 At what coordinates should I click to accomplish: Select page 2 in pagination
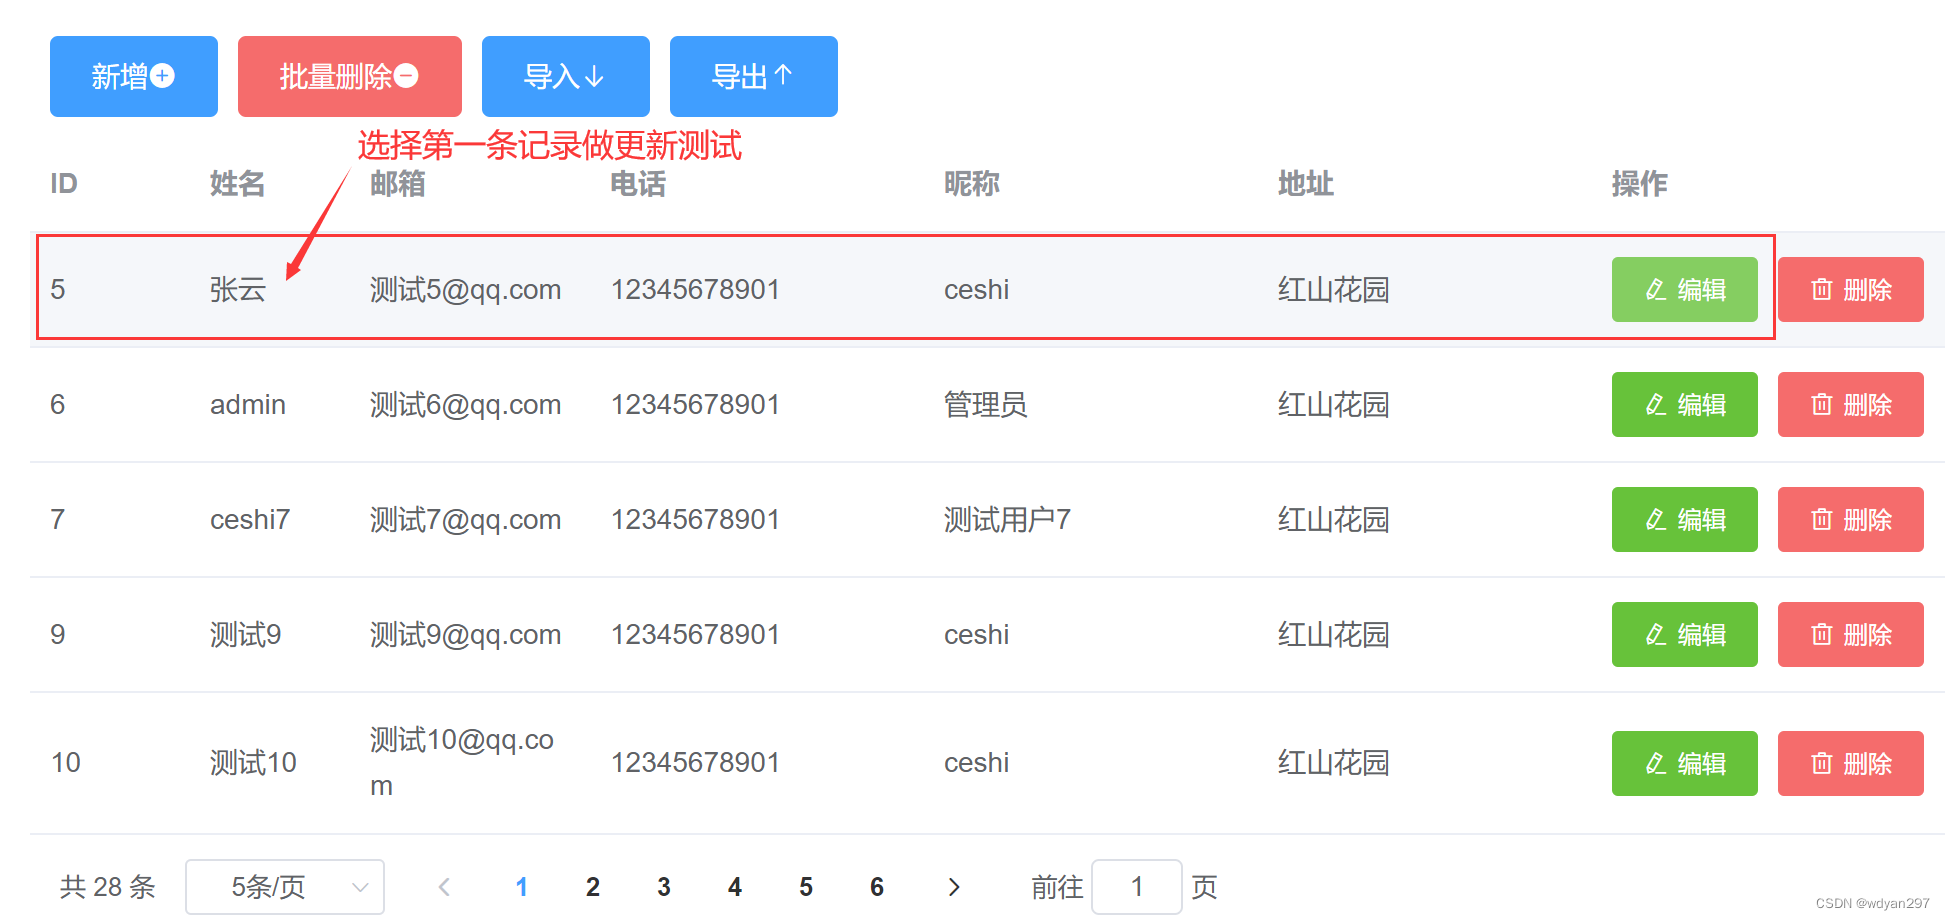(593, 887)
